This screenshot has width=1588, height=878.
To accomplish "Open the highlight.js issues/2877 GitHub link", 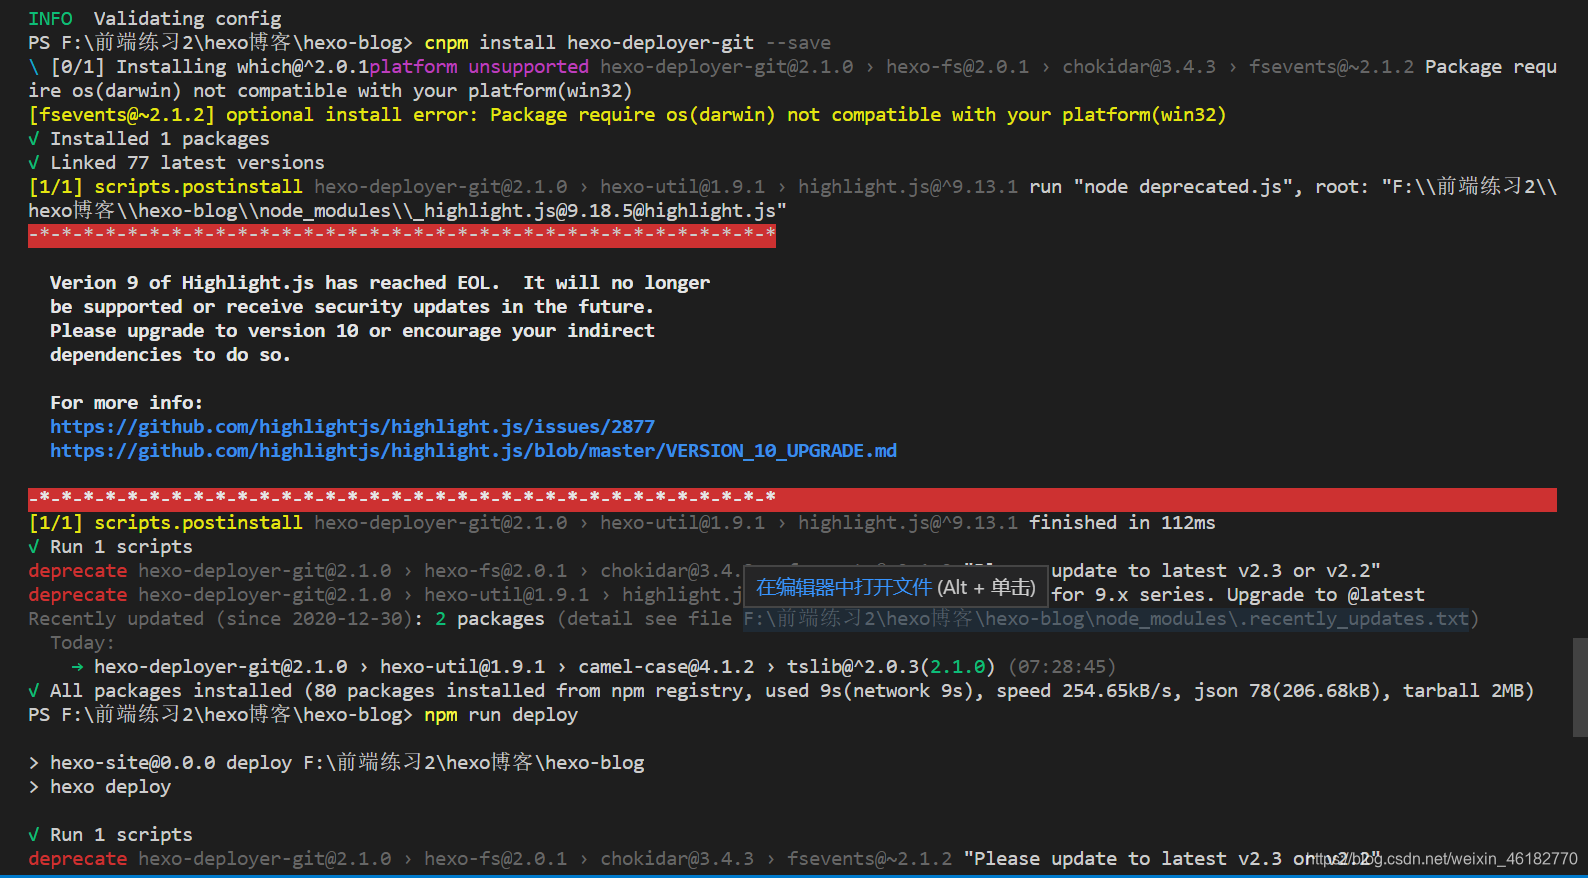I will click(352, 427).
